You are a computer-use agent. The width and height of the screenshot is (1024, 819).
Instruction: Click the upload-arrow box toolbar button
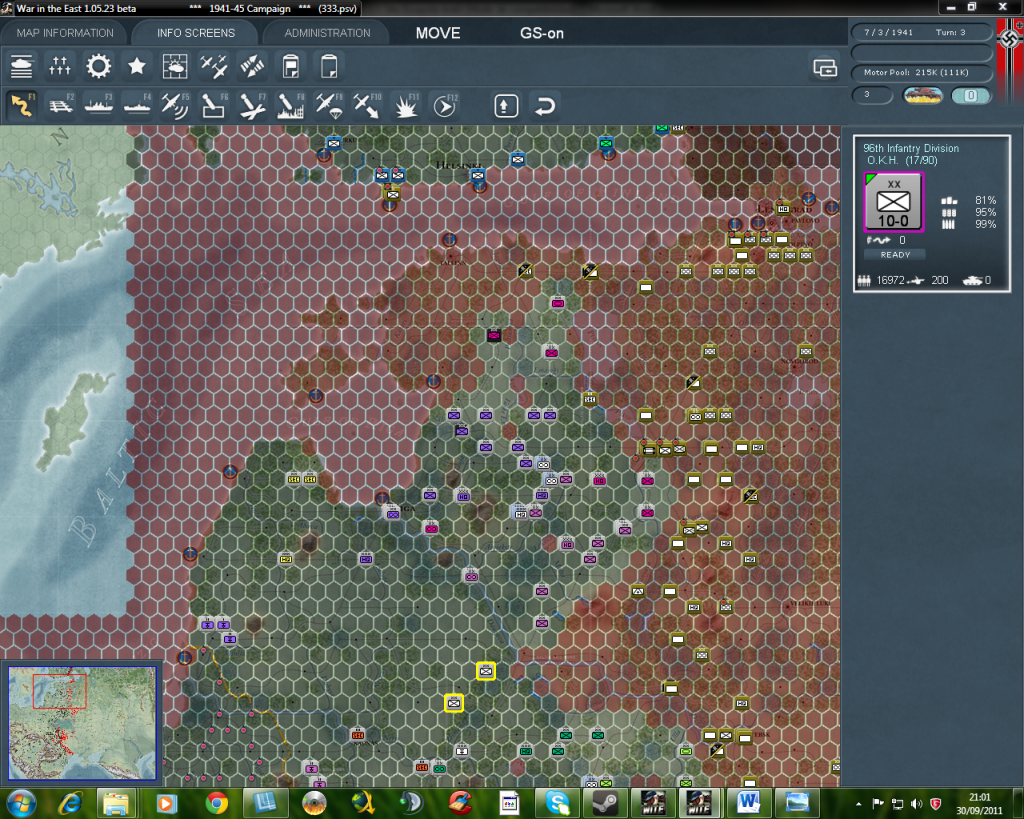pyautogui.click(x=506, y=106)
